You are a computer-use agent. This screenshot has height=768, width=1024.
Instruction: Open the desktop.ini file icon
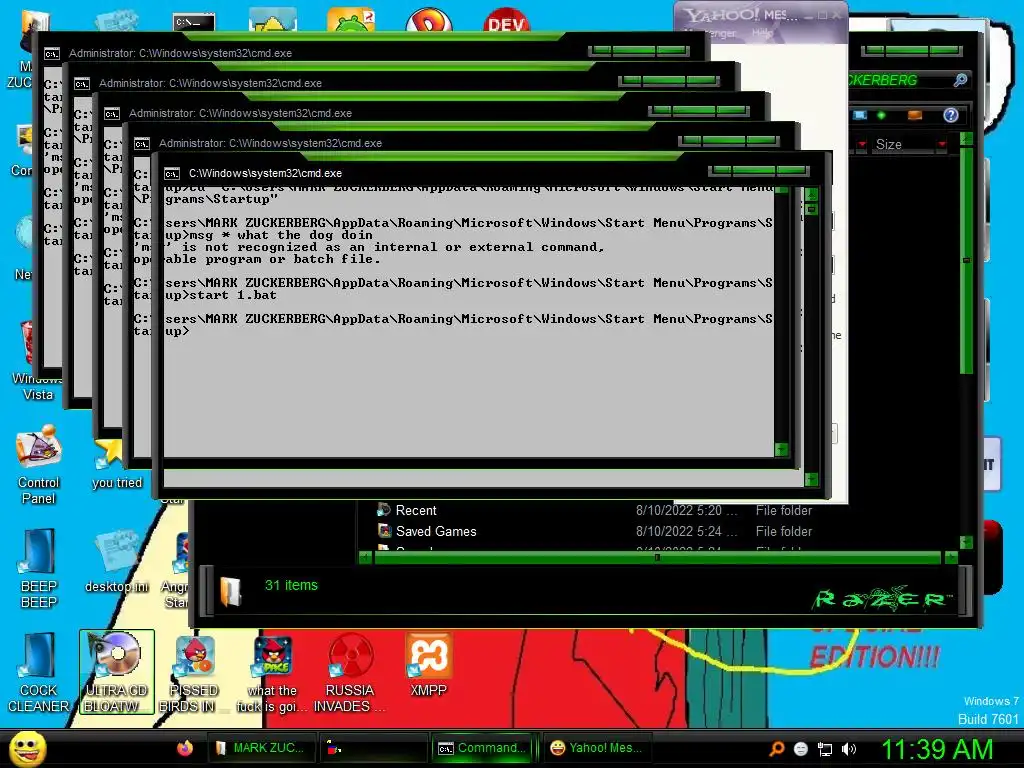[x=117, y=562]
